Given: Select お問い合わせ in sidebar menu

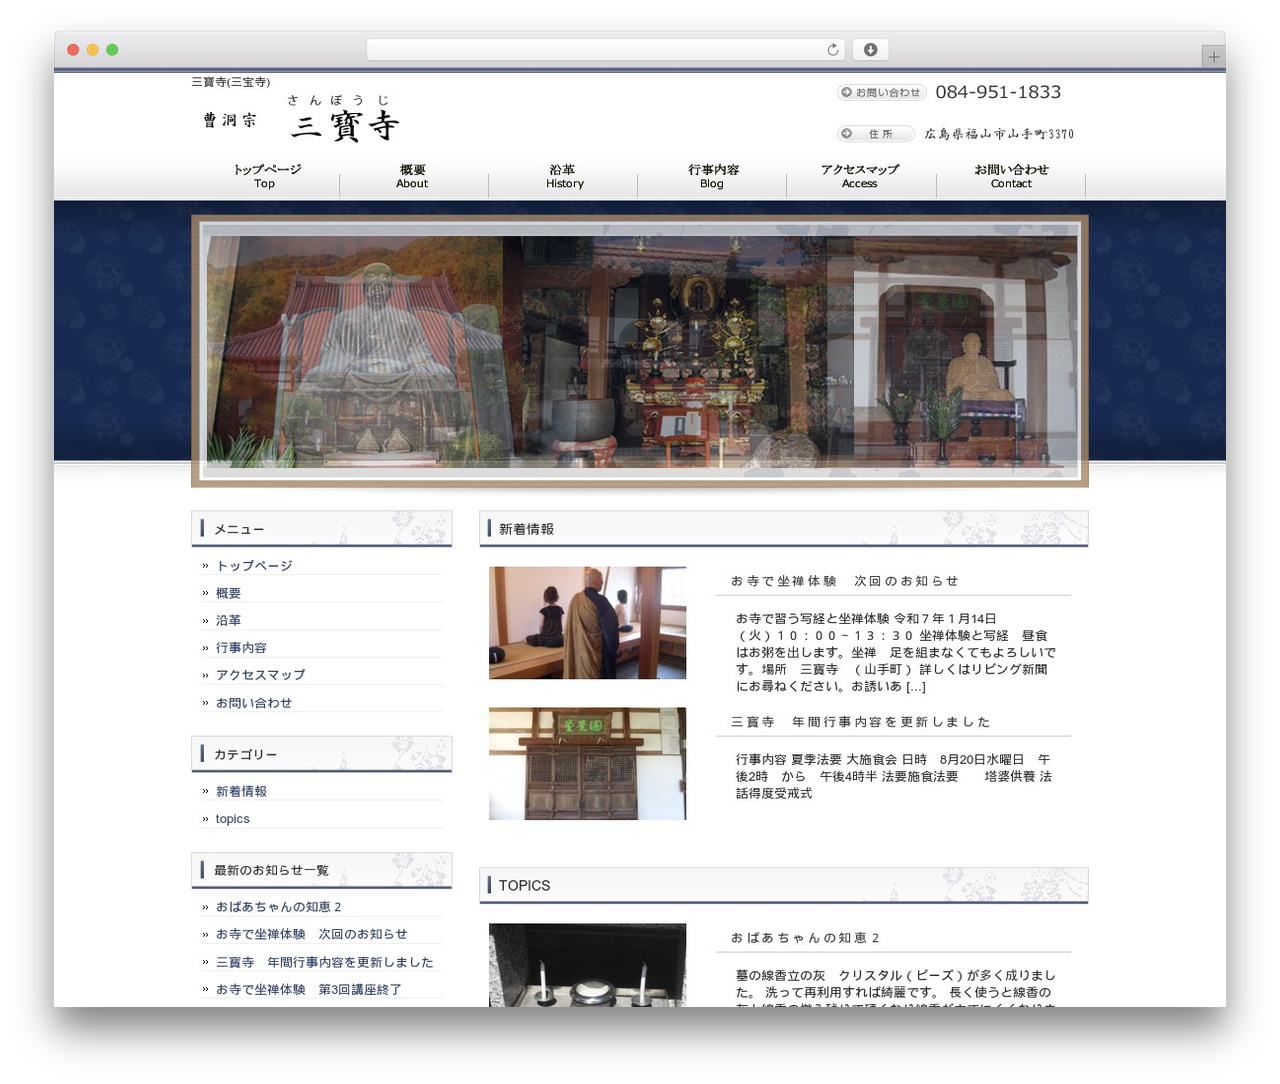Looking at the screenshot, I should tap(254, 703).
